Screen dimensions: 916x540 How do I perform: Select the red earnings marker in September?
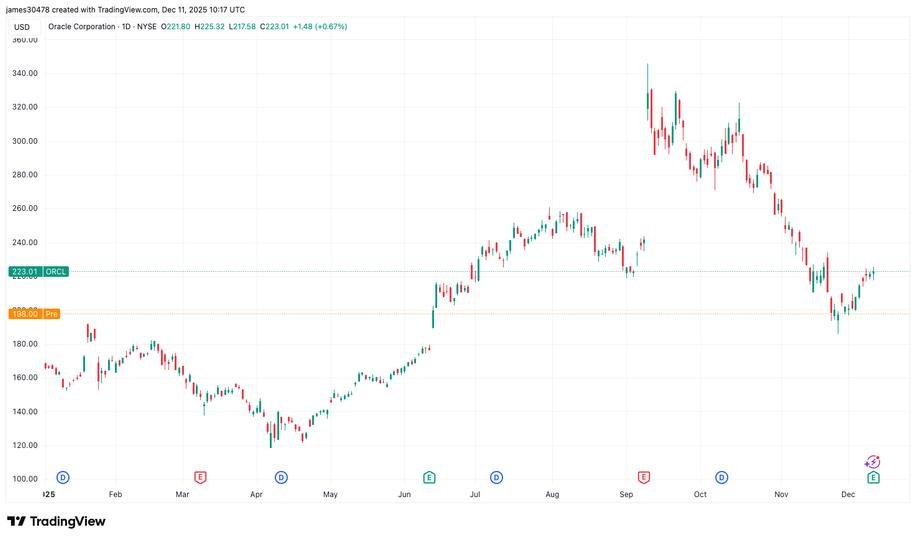point(643,478)
